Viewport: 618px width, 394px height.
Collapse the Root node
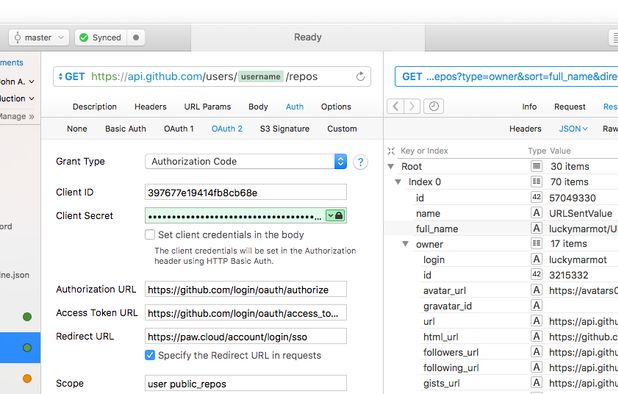point(391,167)
